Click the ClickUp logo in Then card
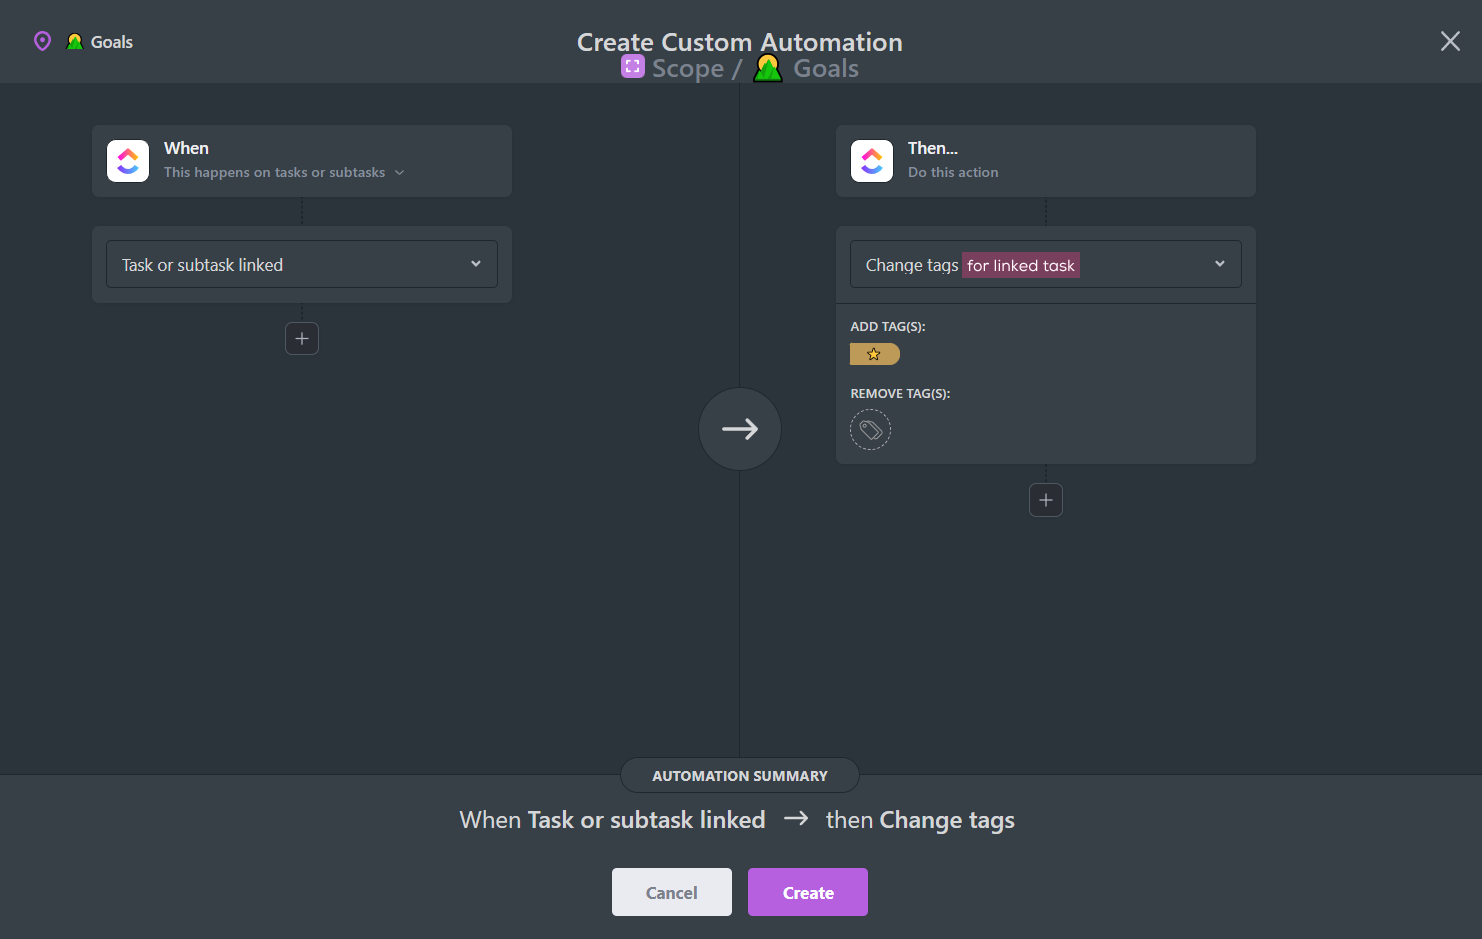1482x939 pixels. pos(872,160)
